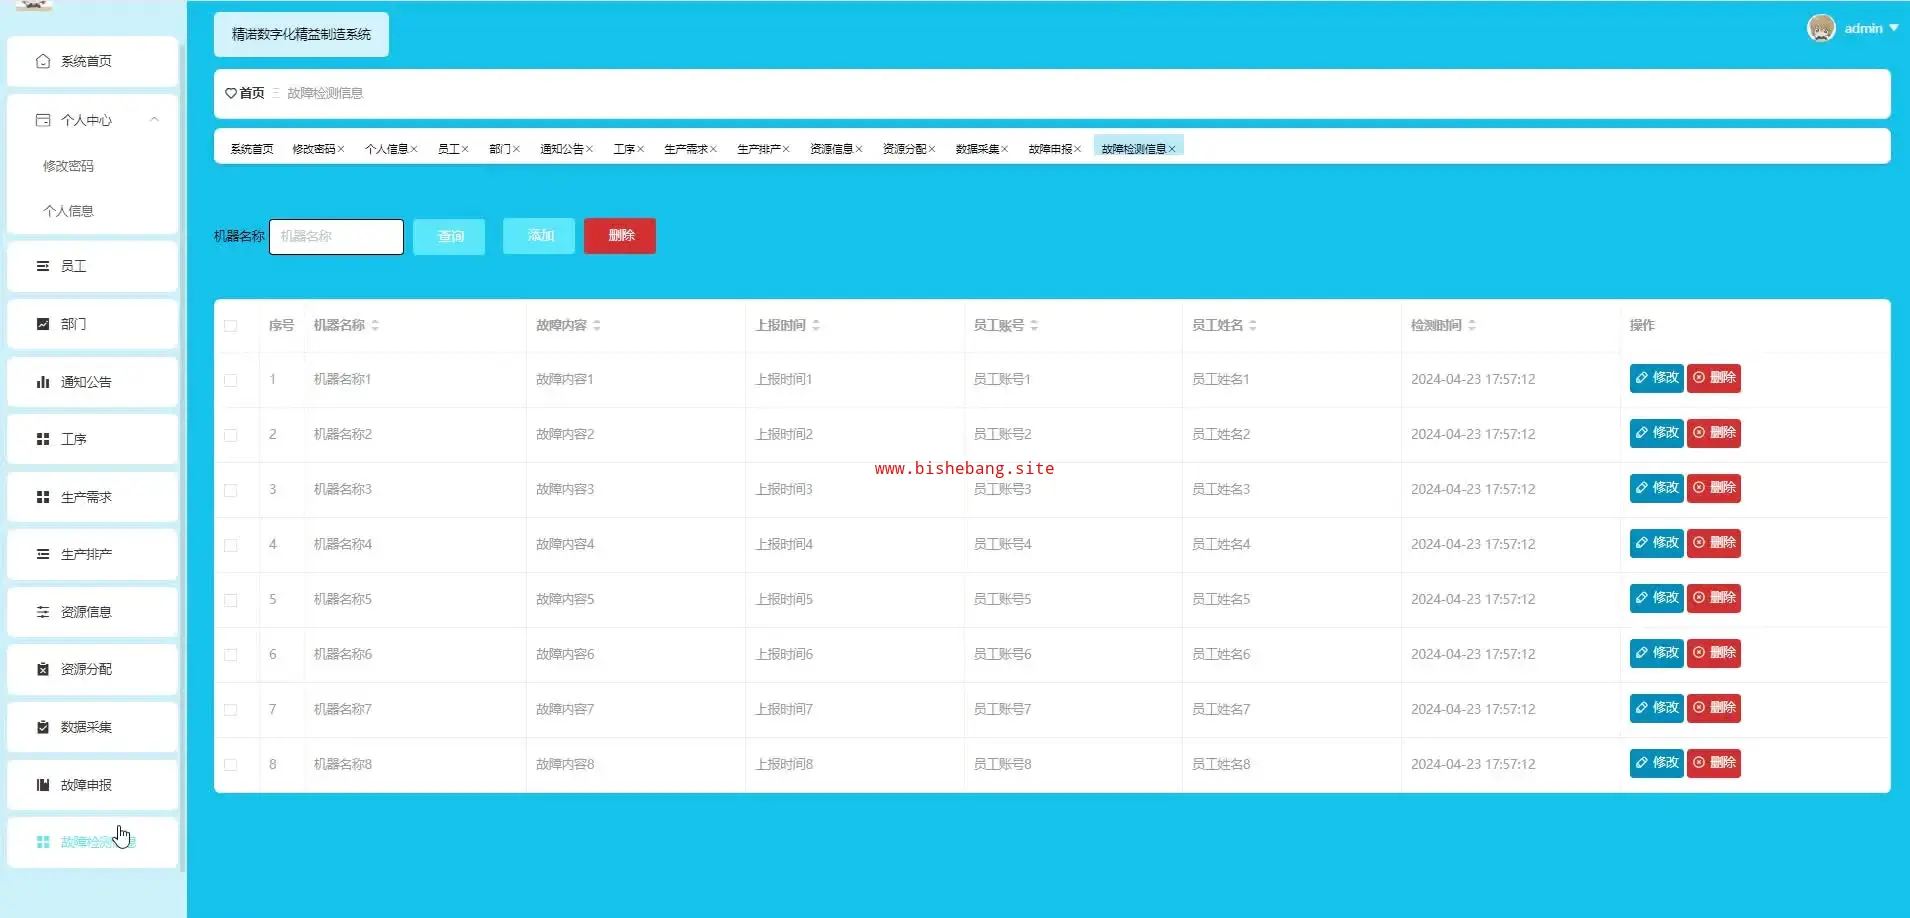Screen dimensions: 1910x918
Task: Click the 生产需求 grid icon in sidebar
Action: tap(43, 497)
